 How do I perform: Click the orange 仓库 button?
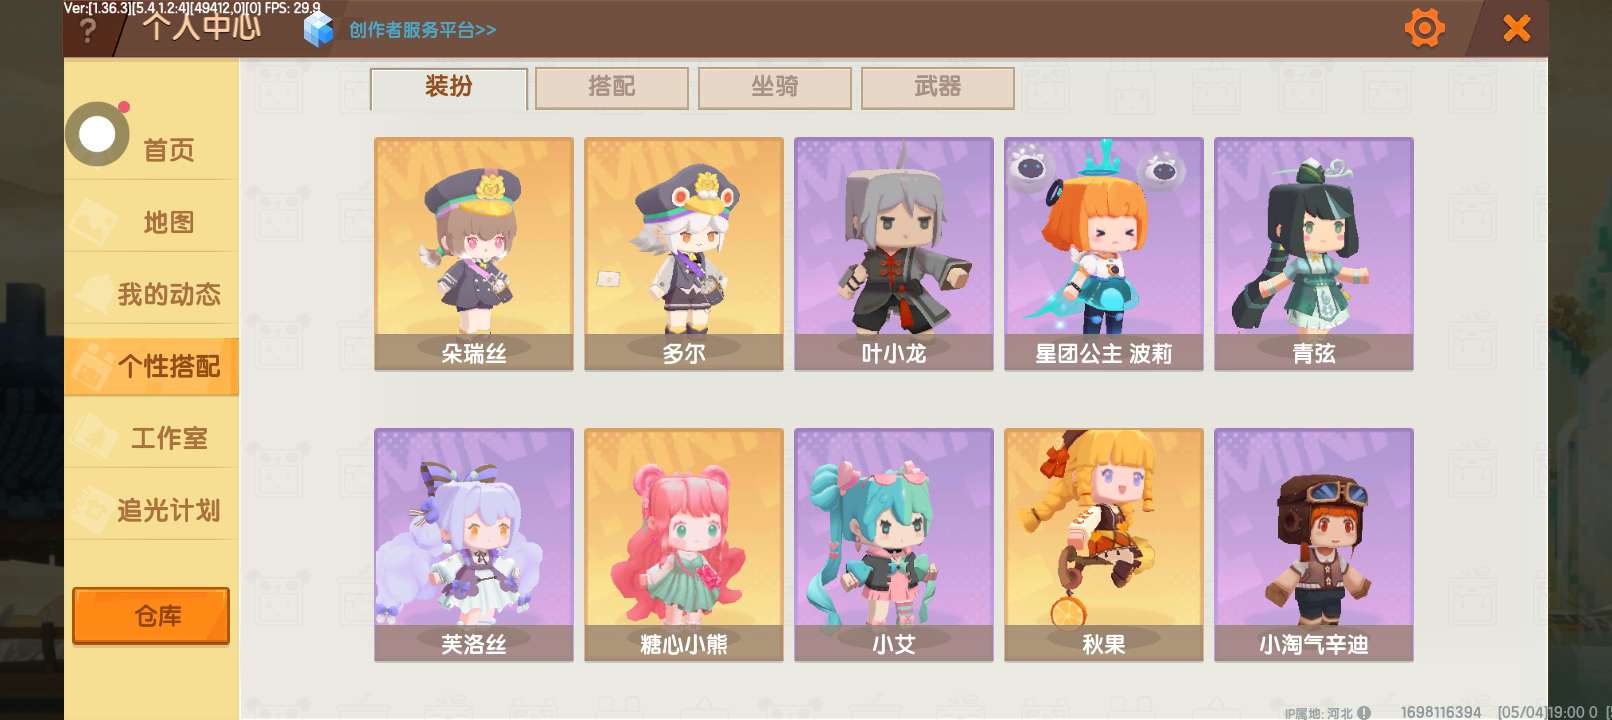[x=151, y=616]
